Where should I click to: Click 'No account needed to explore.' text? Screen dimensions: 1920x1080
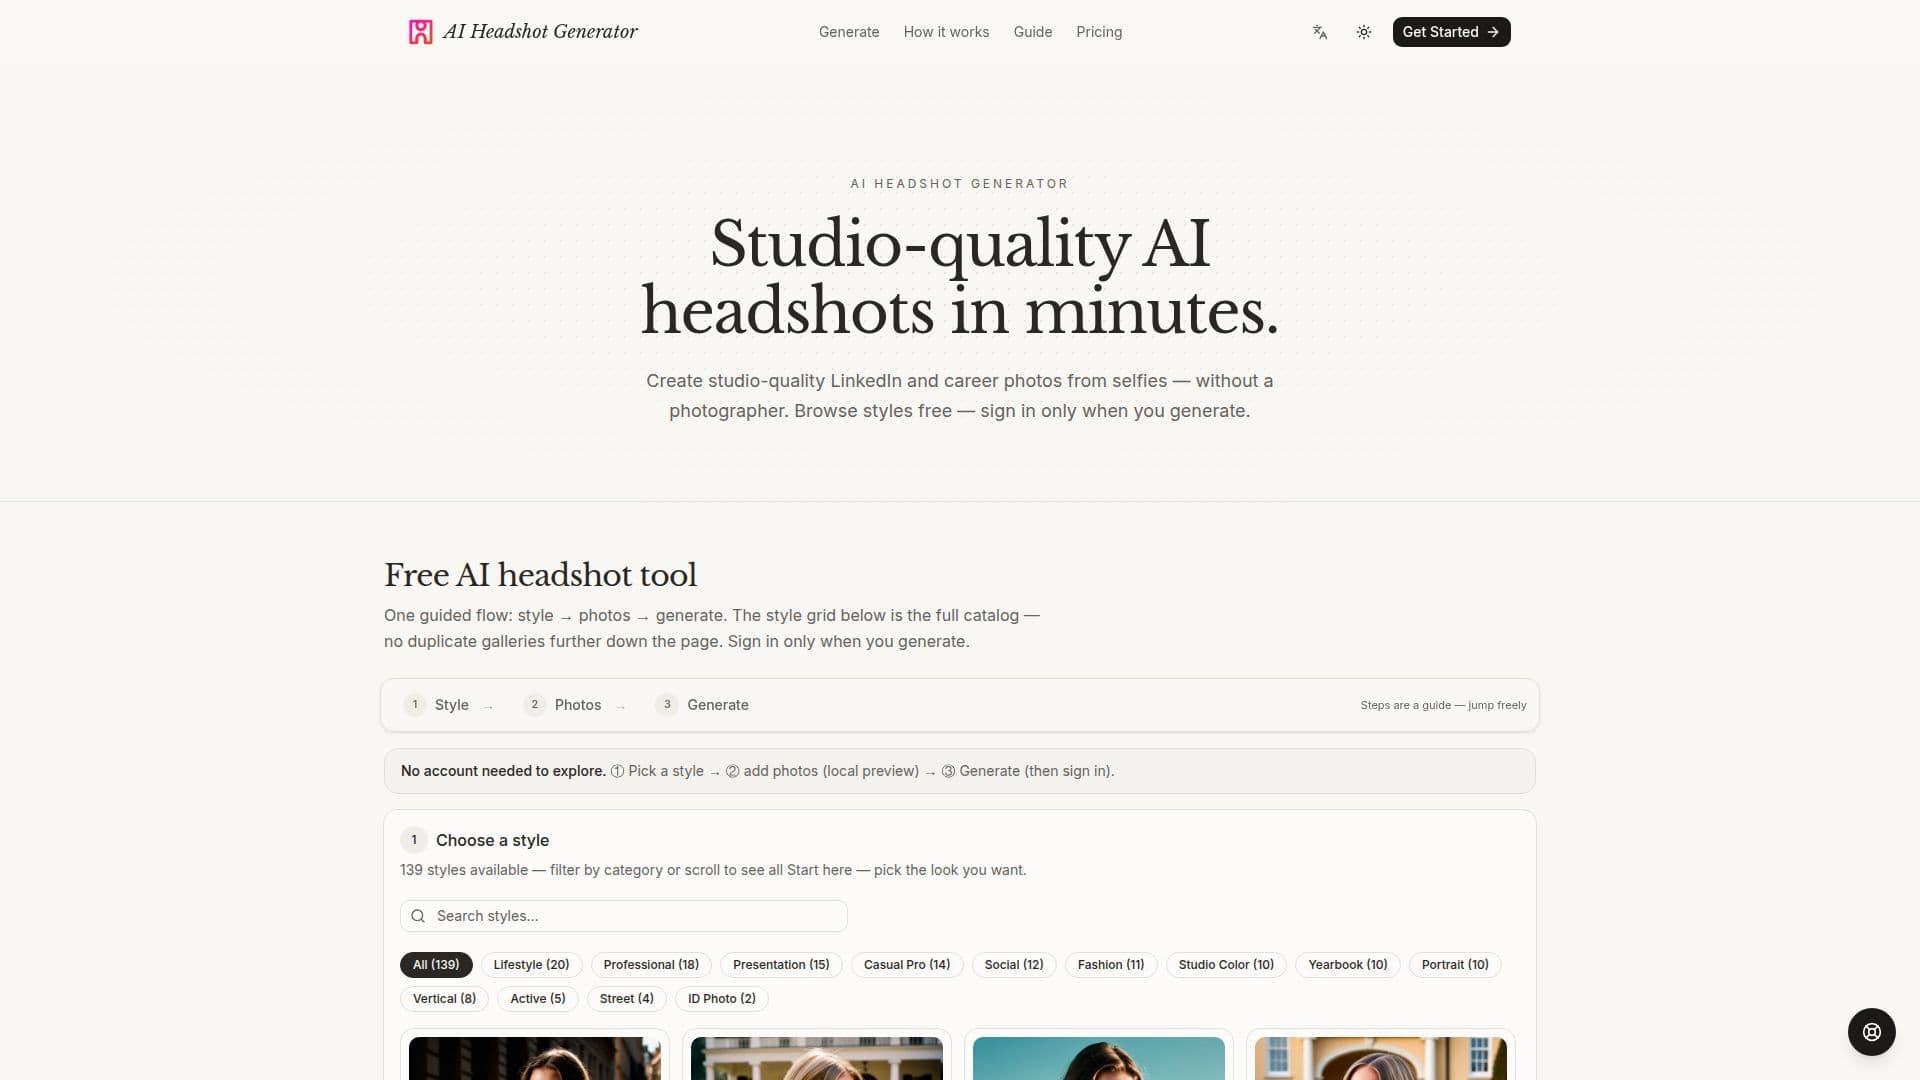coord(503,771)
